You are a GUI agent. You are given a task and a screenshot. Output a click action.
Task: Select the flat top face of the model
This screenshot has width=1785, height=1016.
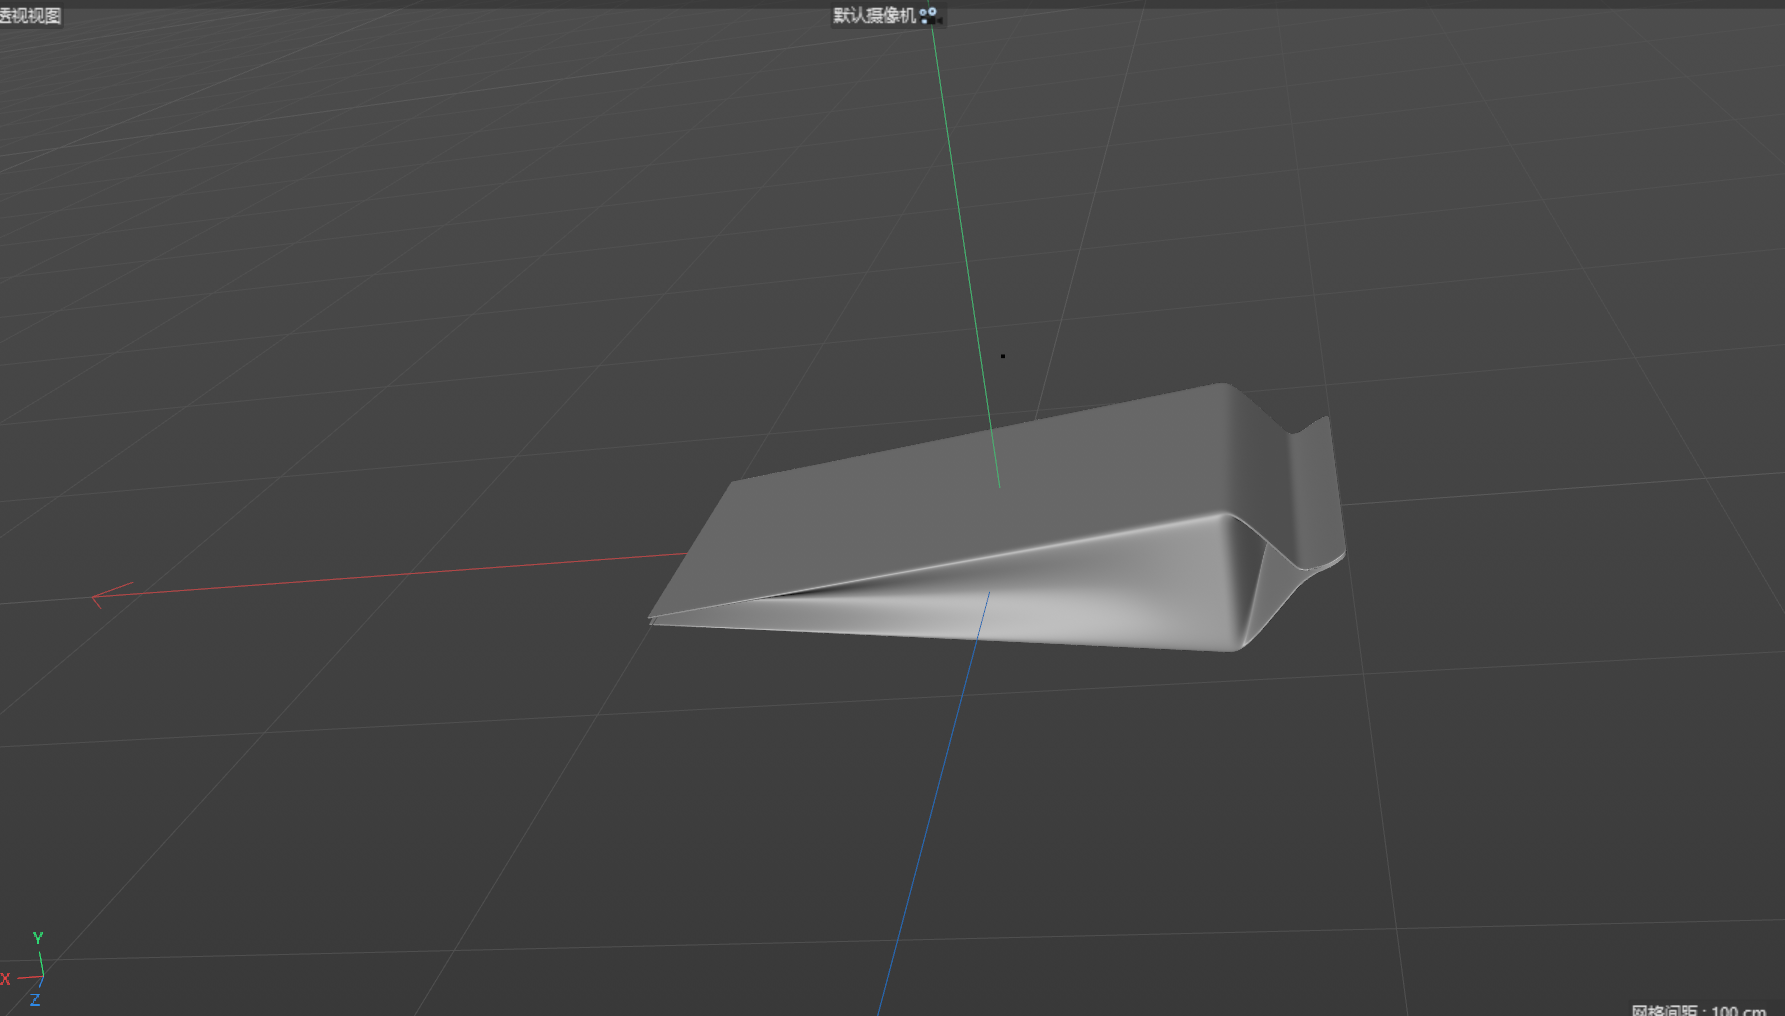click(x=950, y=500)
